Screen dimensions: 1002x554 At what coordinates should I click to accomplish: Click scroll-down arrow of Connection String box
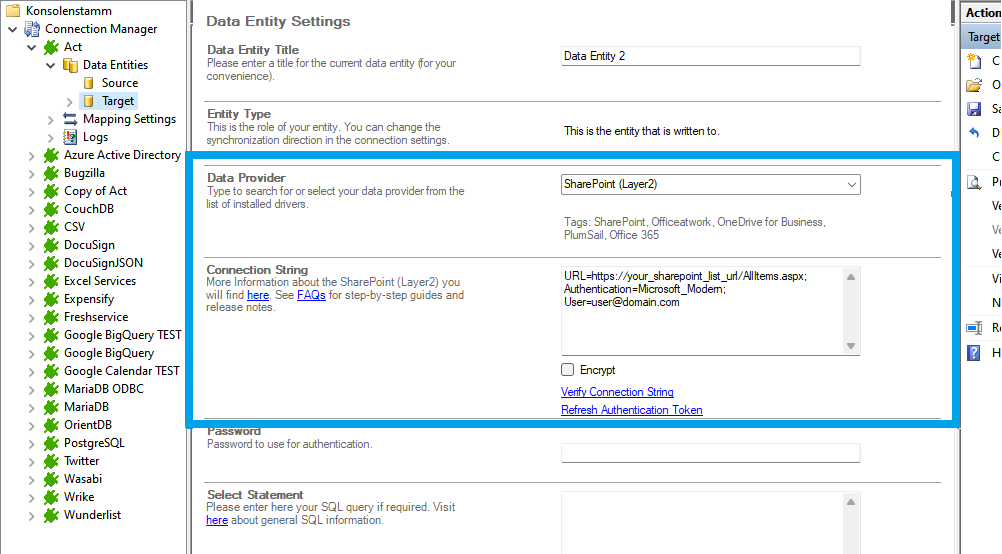[851, 346]
